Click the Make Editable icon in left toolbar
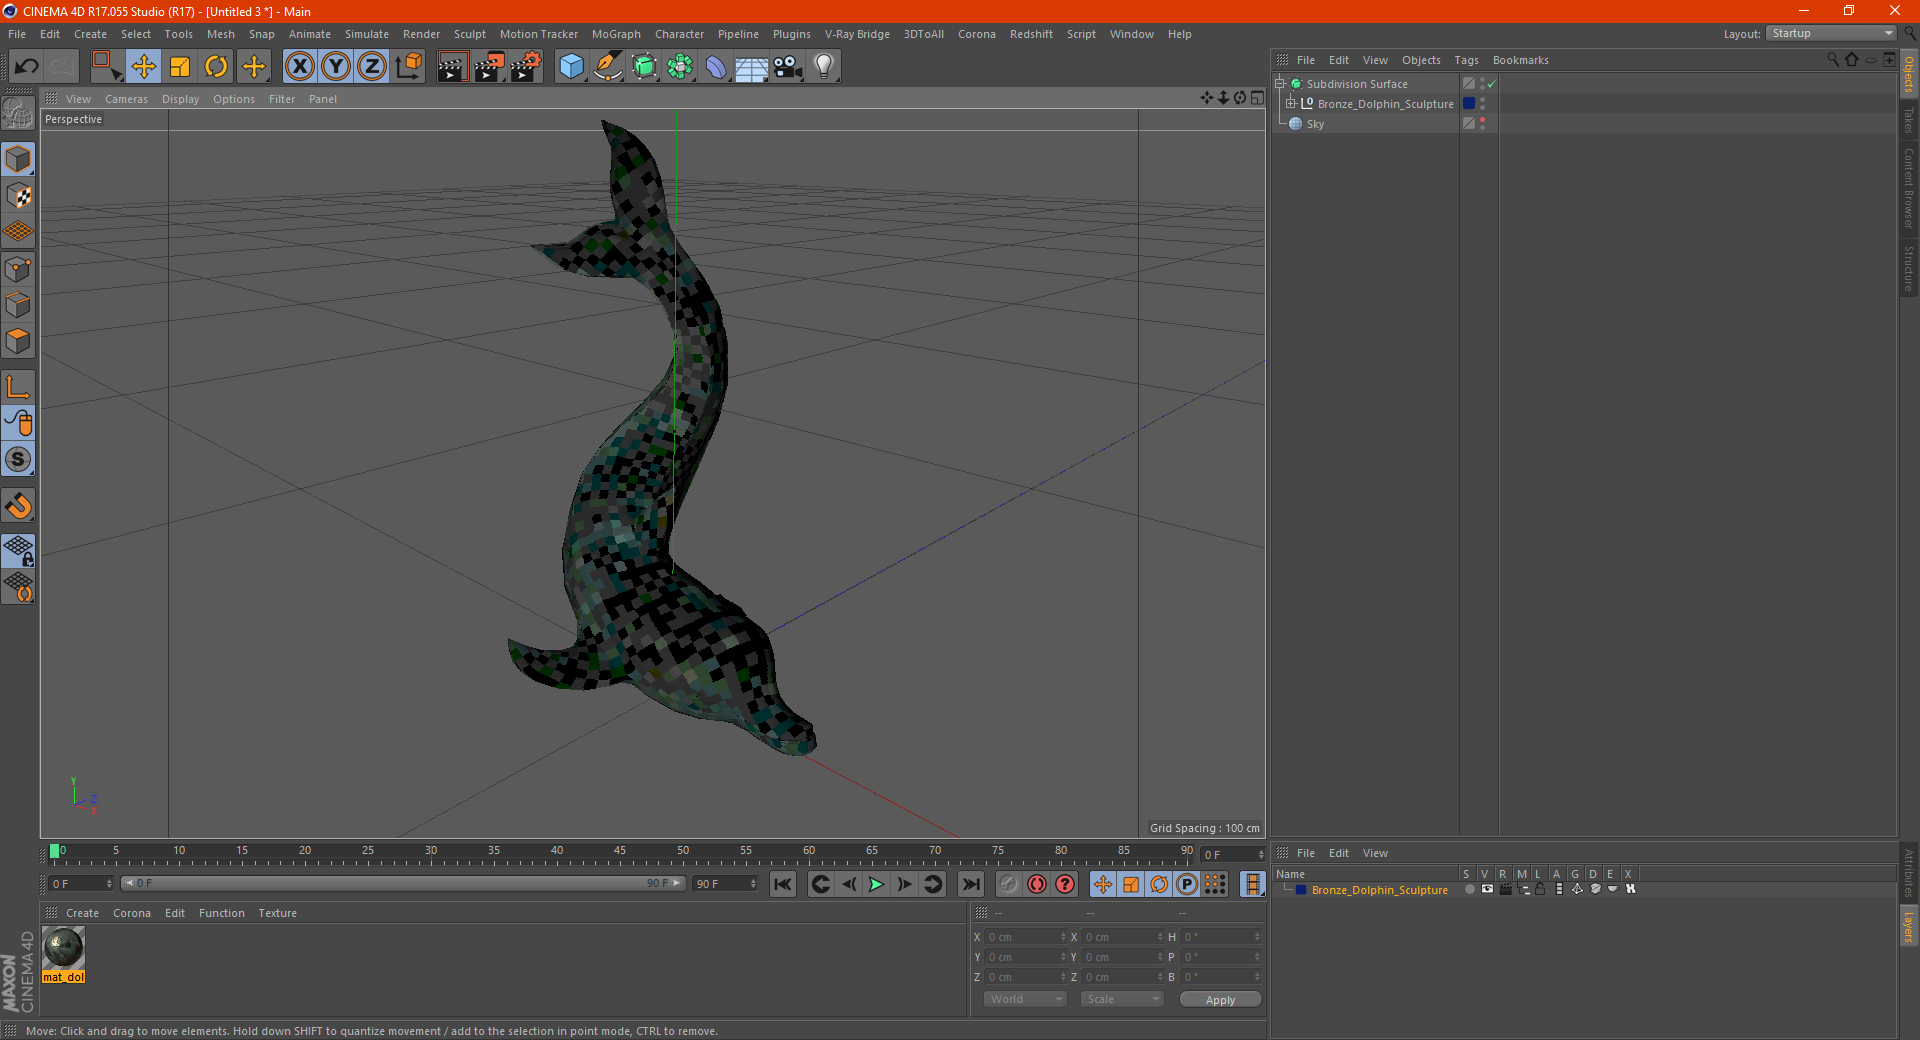The height and width of the screenshot is (1040, 1920). 18,114
